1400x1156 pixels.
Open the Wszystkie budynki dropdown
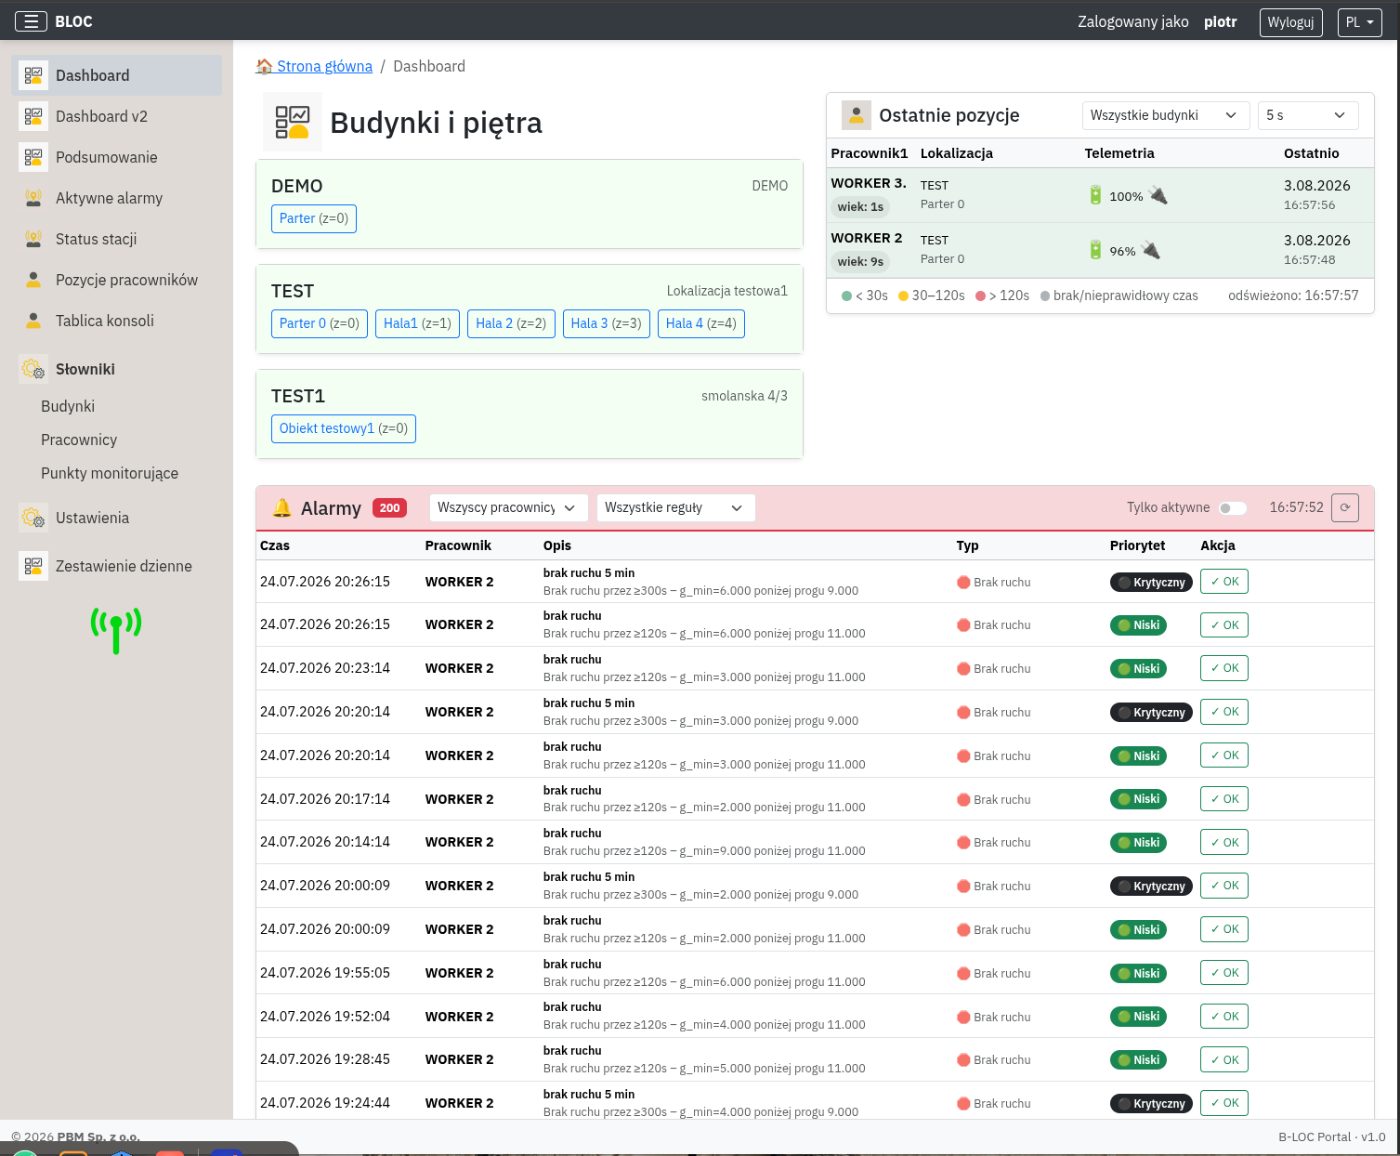pyautogui.click(x=1165, y=115)
